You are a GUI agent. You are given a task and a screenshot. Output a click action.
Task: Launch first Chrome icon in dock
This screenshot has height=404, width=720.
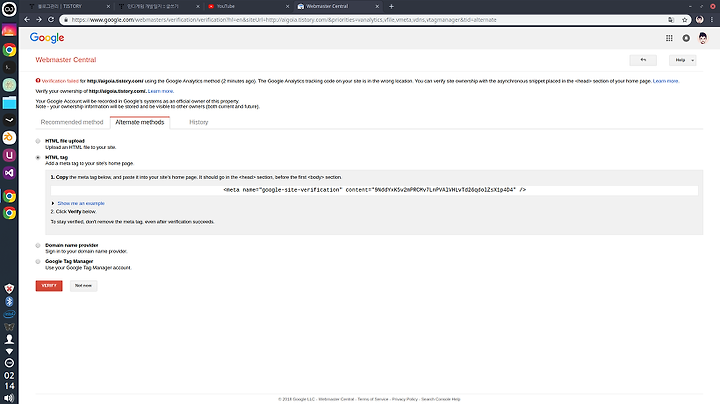[x=9, y=50]
